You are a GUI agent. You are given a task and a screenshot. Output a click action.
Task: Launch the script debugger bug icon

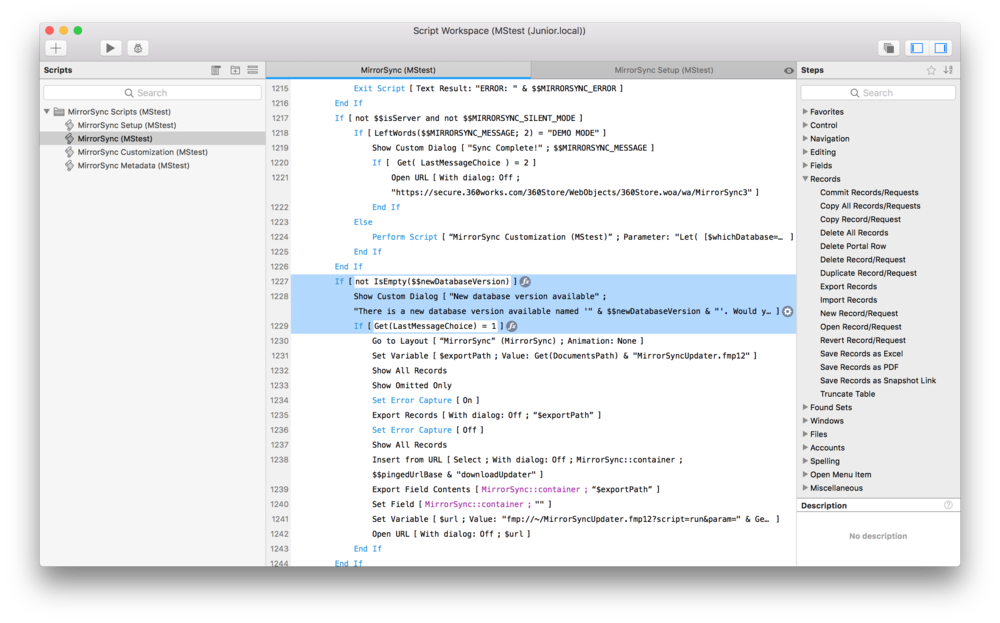click(138, 48)
